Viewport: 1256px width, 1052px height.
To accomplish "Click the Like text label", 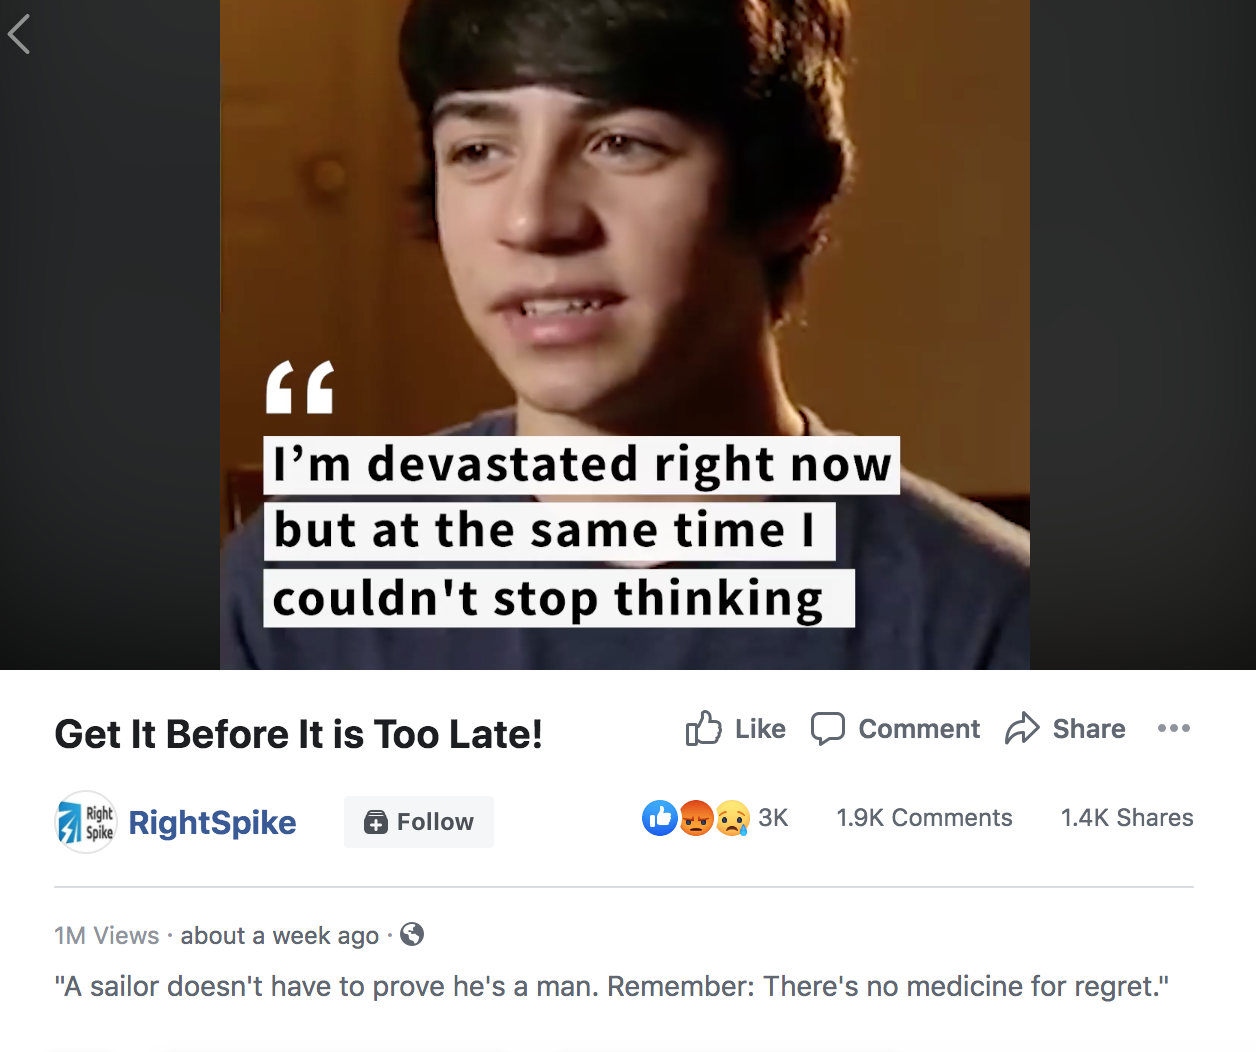I will click(x=760, y=729).
